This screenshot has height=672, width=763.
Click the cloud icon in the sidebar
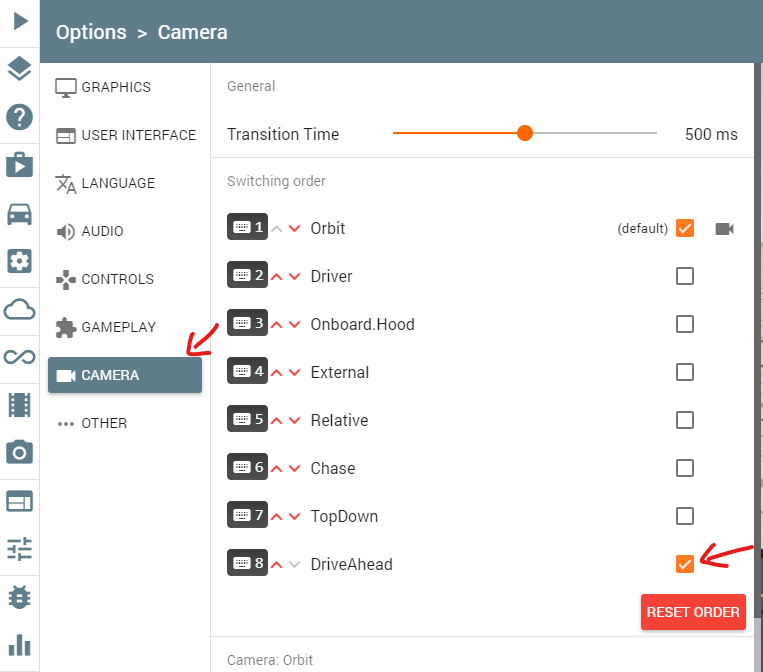pos(20,309)
